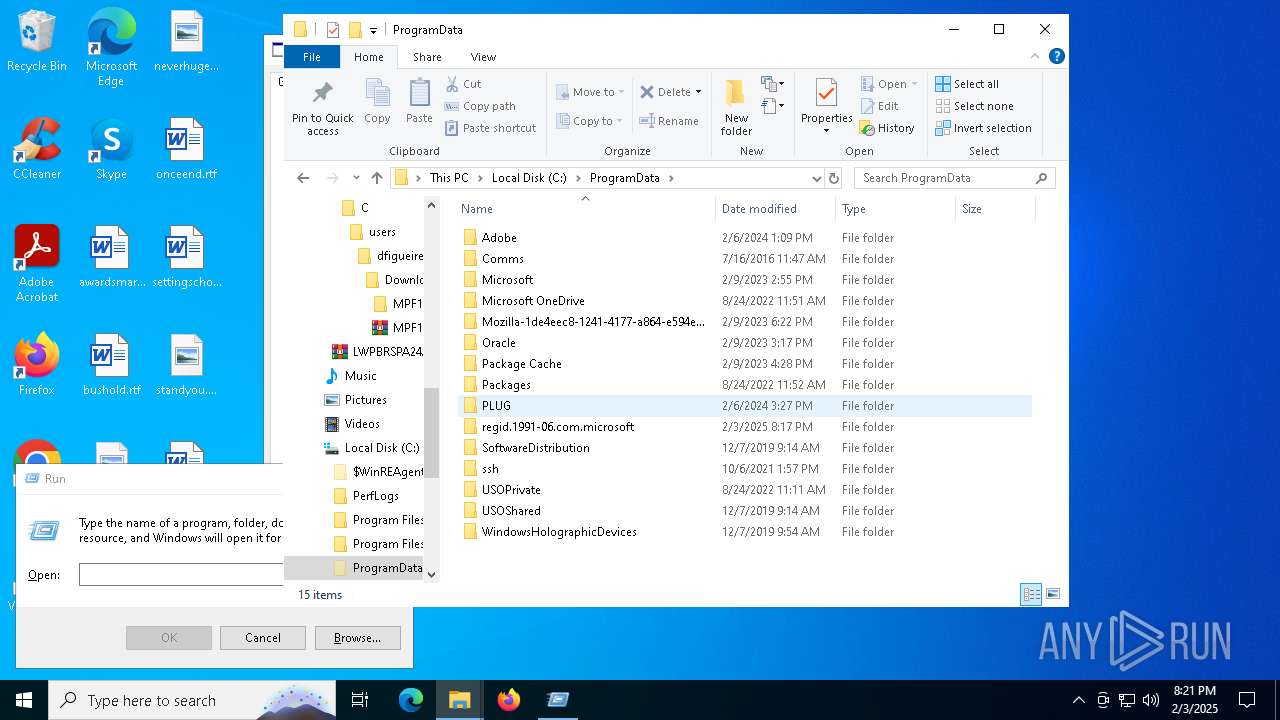Image resolution: width=1280 pixels, height=720 pixels.
Task: Collapse the ribbon with chevron
Action: coord(1035,57)
